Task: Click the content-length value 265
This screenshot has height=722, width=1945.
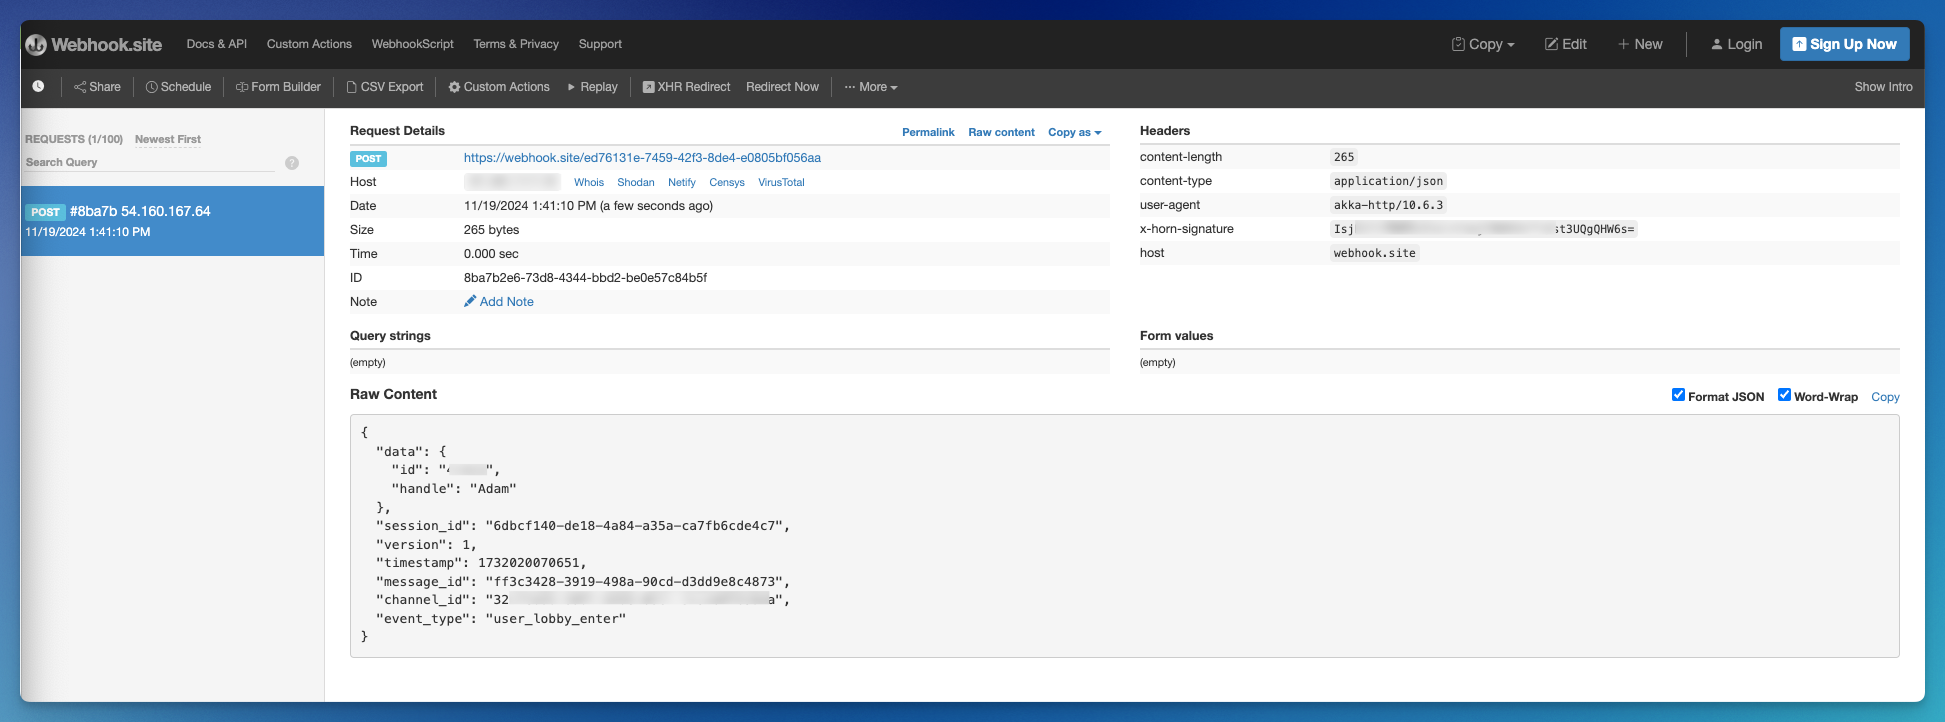Action: 1344,157
